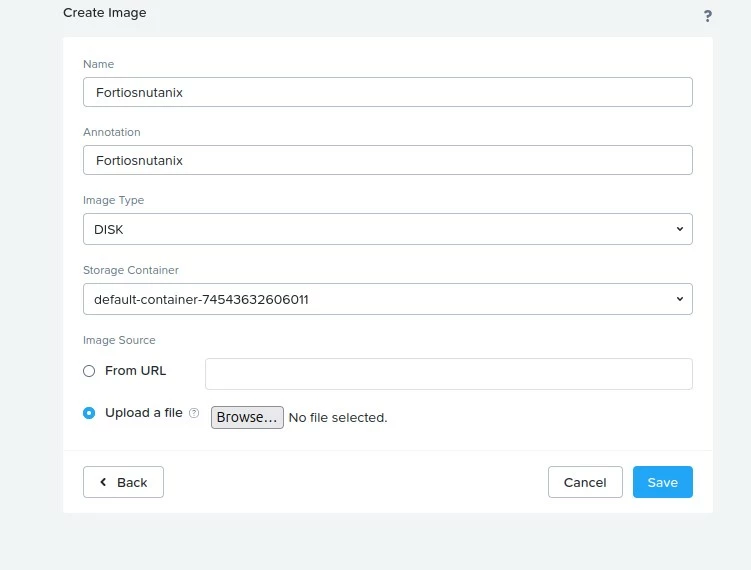The height and width of the screenshot is (570, 751).
Task: Click the 'No file selected.' text
Action: pos(338,418)
